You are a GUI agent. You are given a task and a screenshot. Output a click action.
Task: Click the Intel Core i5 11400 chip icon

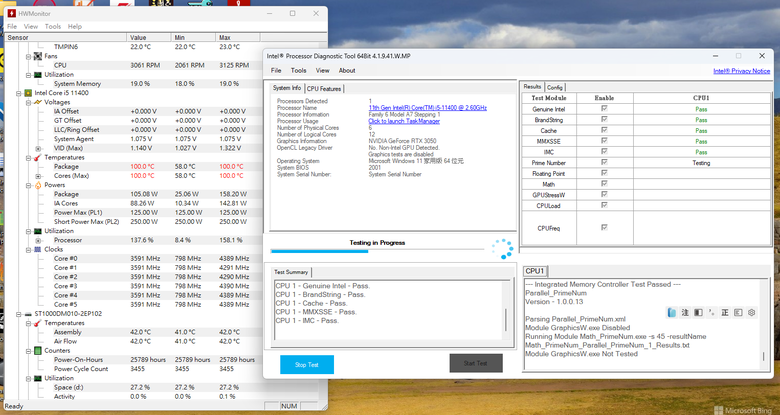pyautogui.click(x=28, y=93)
